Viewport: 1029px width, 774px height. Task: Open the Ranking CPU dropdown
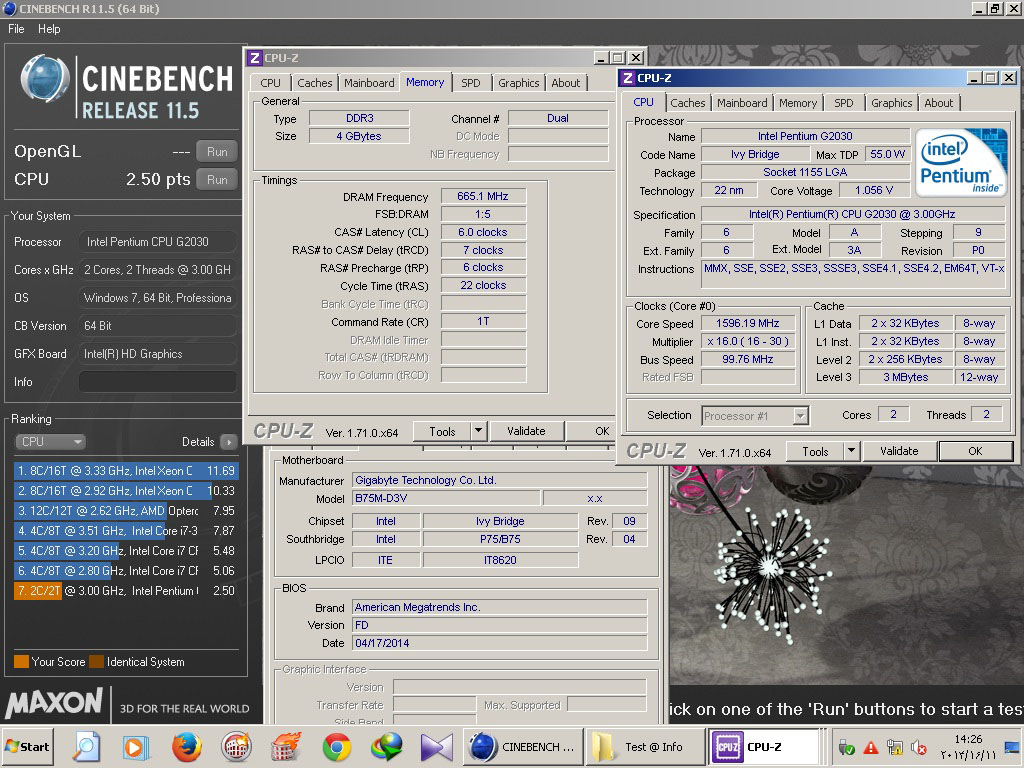(x=50, y=442)
